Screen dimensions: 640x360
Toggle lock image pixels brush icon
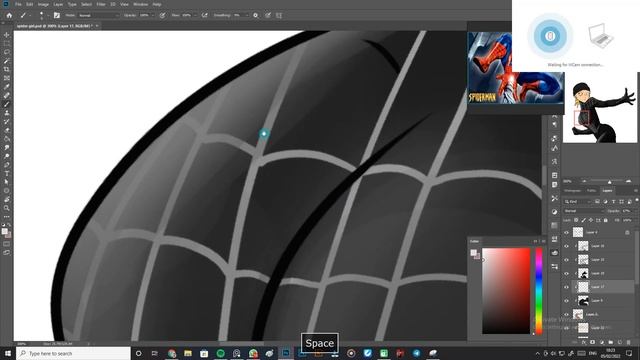(583, 220)
